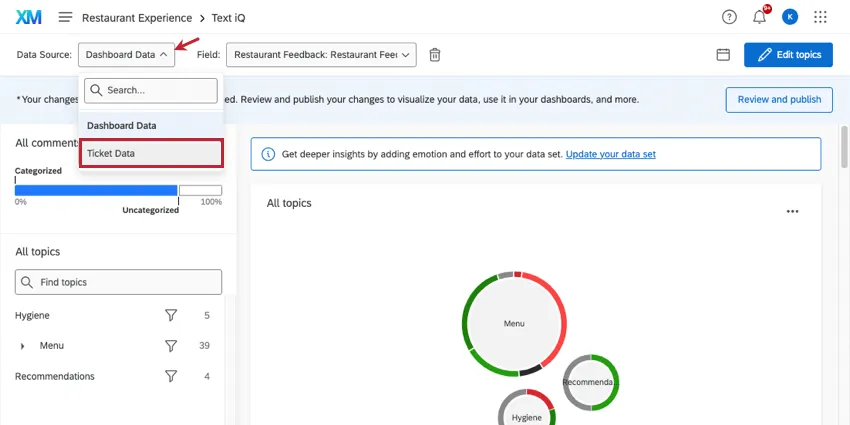This screenshot has width=850, height=425.
Task: Click the Find topics search field
Action: (x=119, y=282)
